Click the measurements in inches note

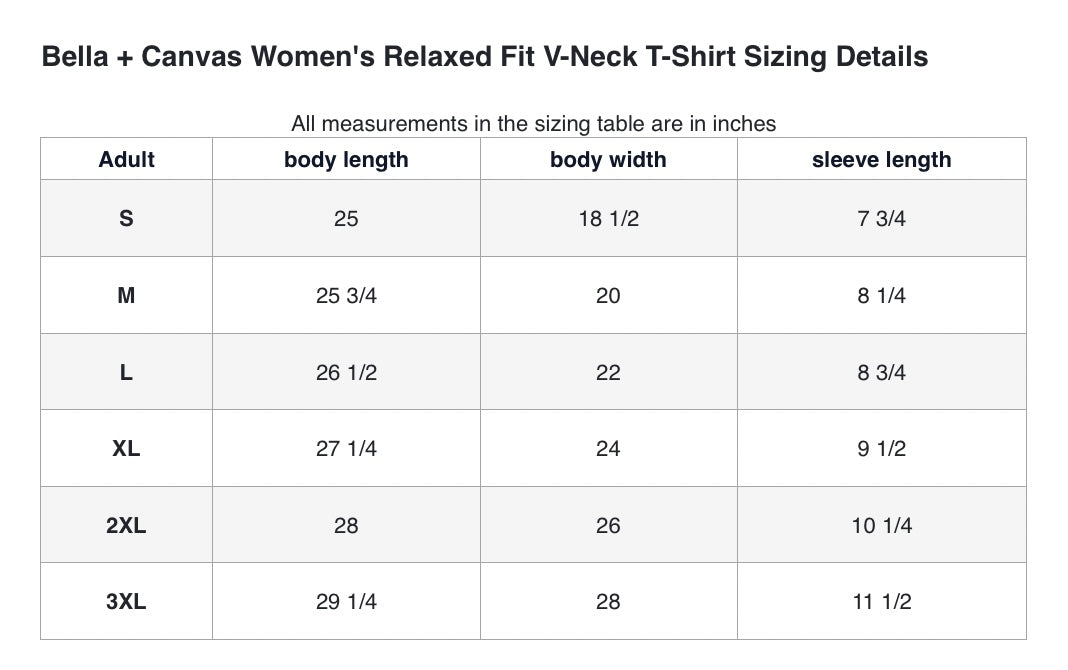click(x=533, y=124)
